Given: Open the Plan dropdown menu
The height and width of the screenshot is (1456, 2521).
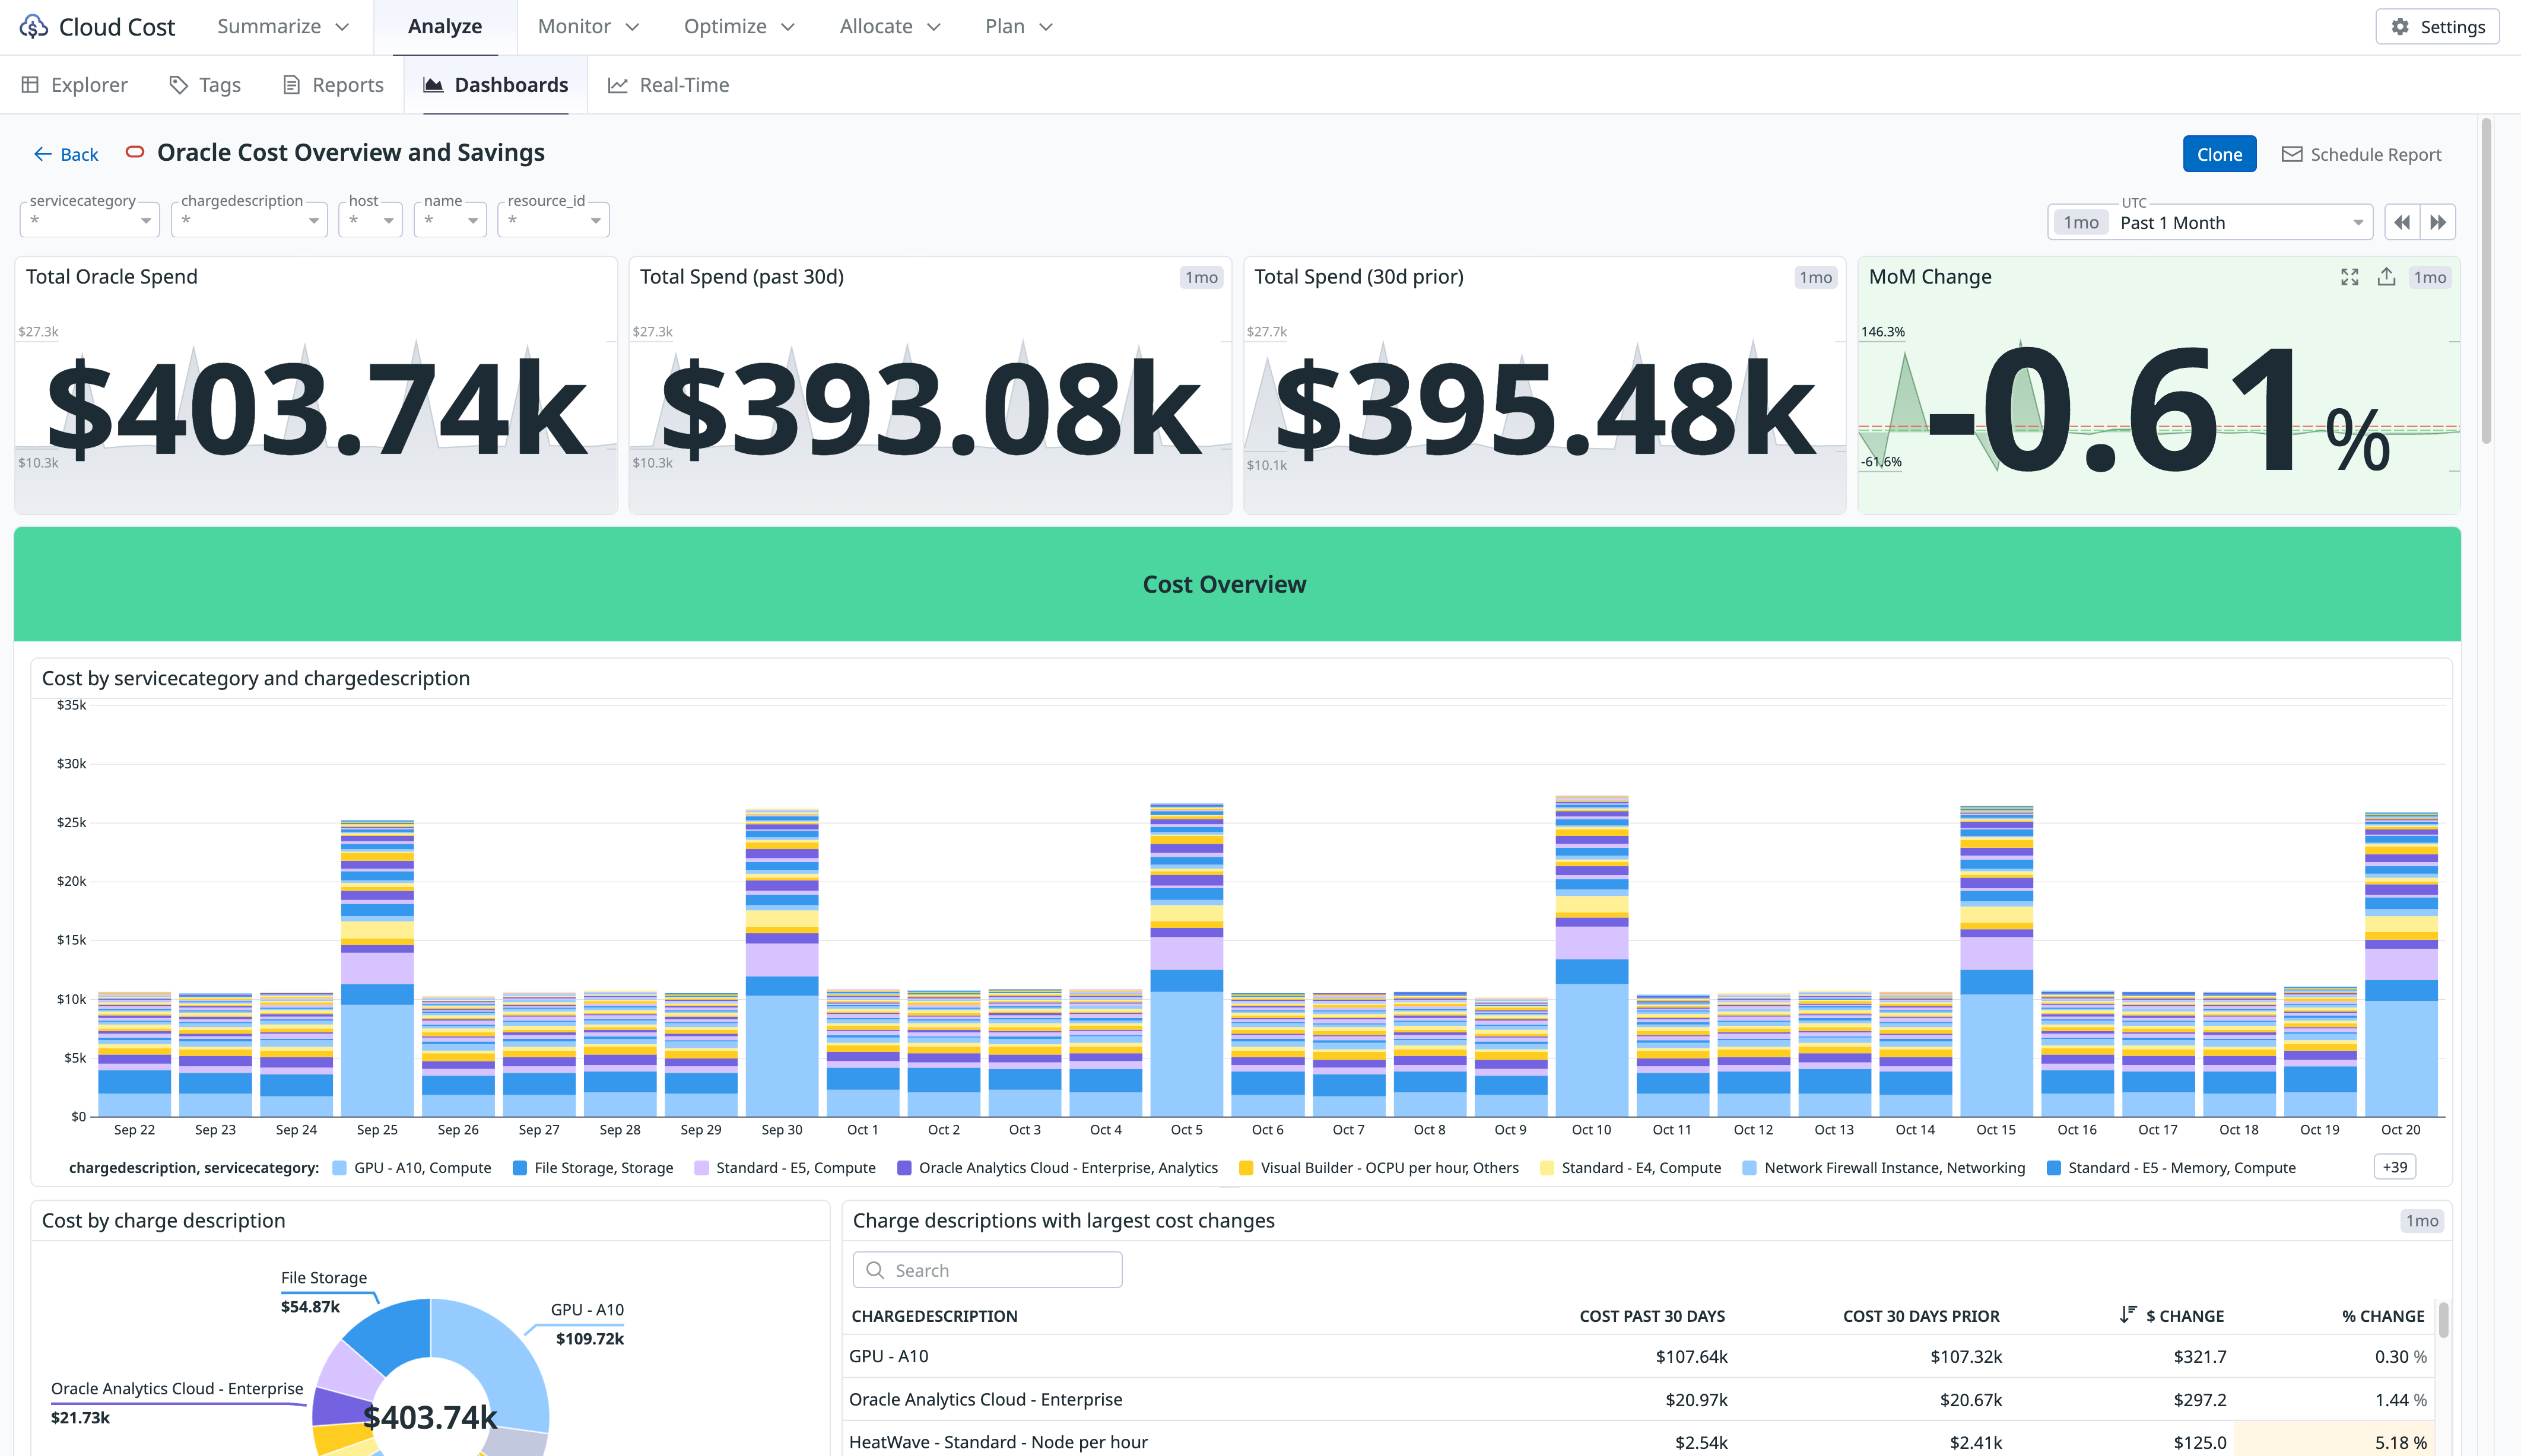Looking at the screenshot, I should [1019, 27].
